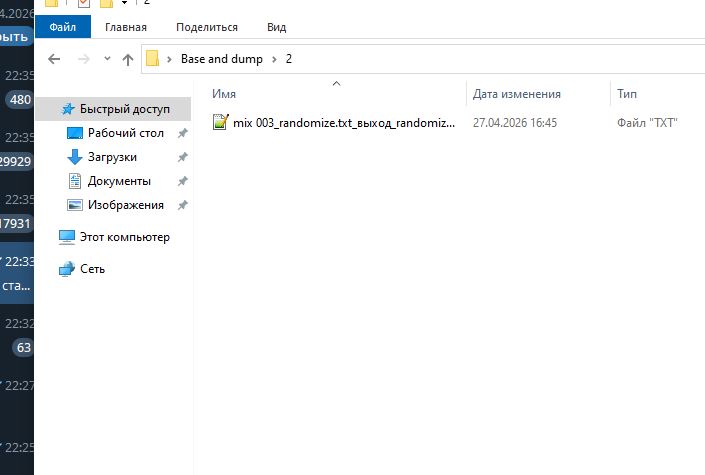Open Загрузки folder in sidebar
The width and height of the screenshot is (705, 475).
point(112,157)
